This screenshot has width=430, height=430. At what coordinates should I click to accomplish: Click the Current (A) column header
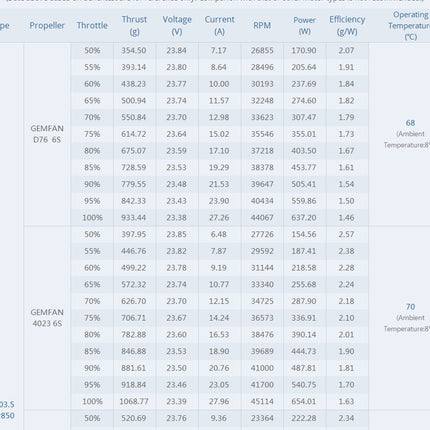pos(219,26)
